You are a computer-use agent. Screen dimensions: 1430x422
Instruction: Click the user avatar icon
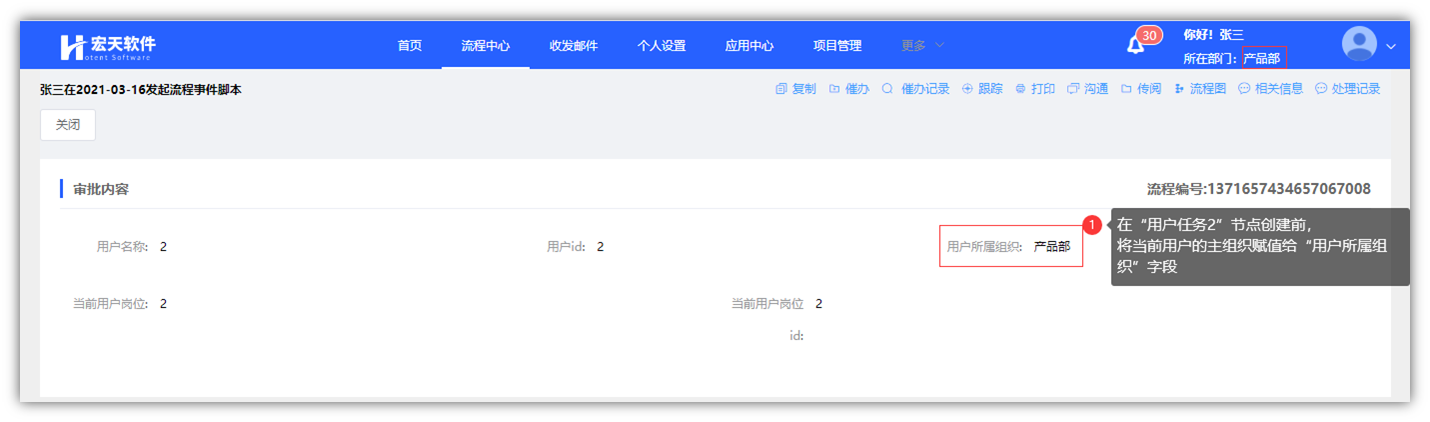pos(1359,45)
